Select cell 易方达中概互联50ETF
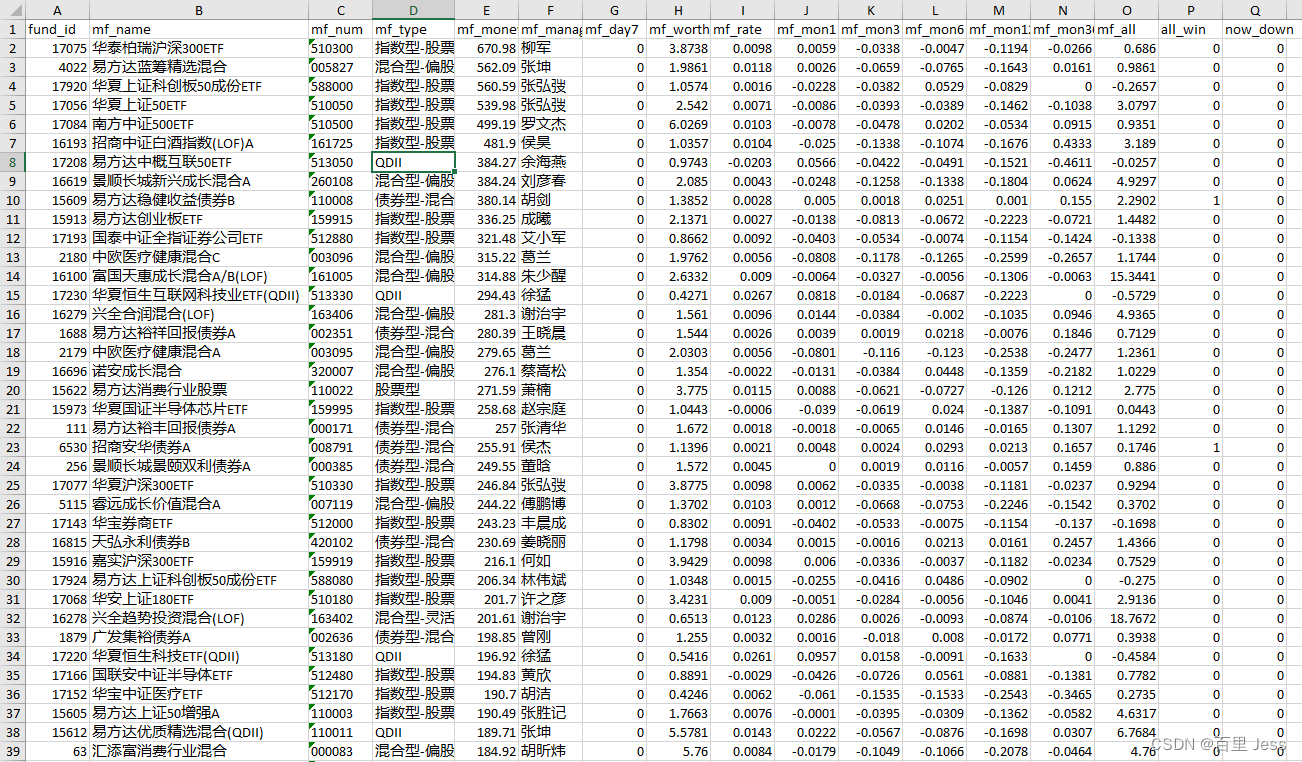1302x762 pixels. [198, 162]
